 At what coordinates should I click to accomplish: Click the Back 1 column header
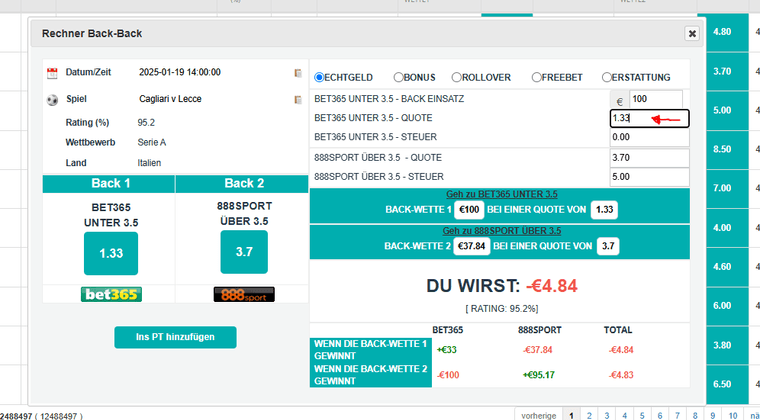[109, 184]
